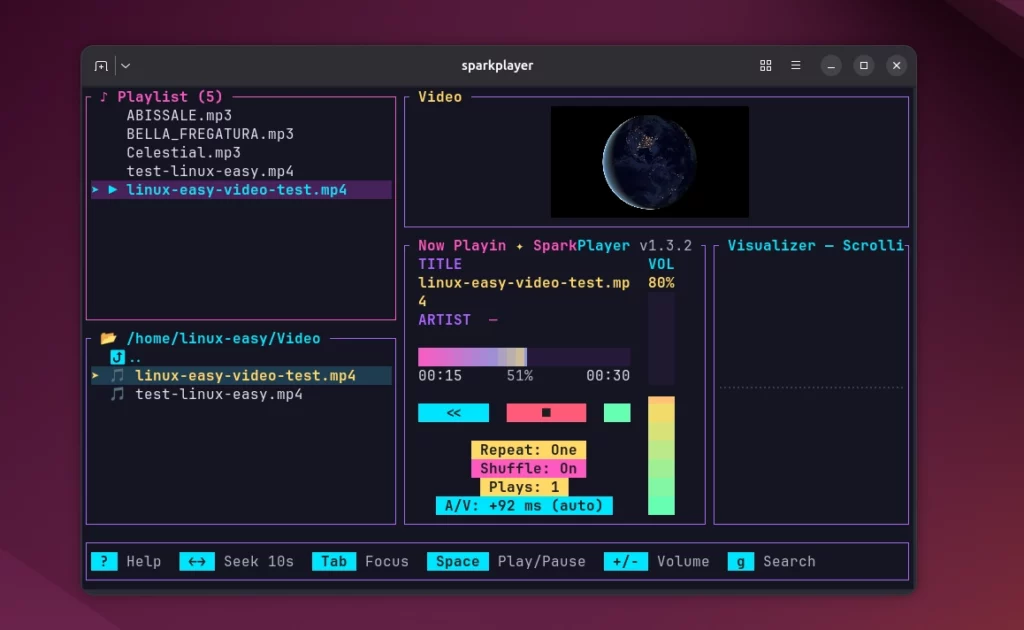The height and width of the screenshot is (630, 1024).
Task: Click the play triangle icon in playlist
Action: coord(112,189)
